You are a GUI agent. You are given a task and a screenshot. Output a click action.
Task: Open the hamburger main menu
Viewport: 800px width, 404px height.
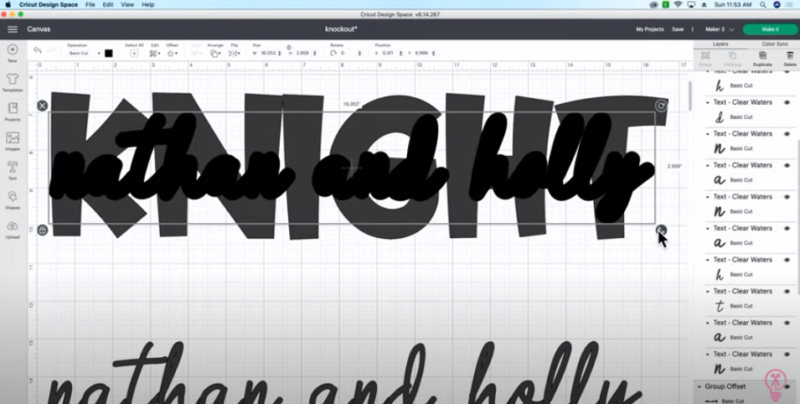[x=12, y=29]
